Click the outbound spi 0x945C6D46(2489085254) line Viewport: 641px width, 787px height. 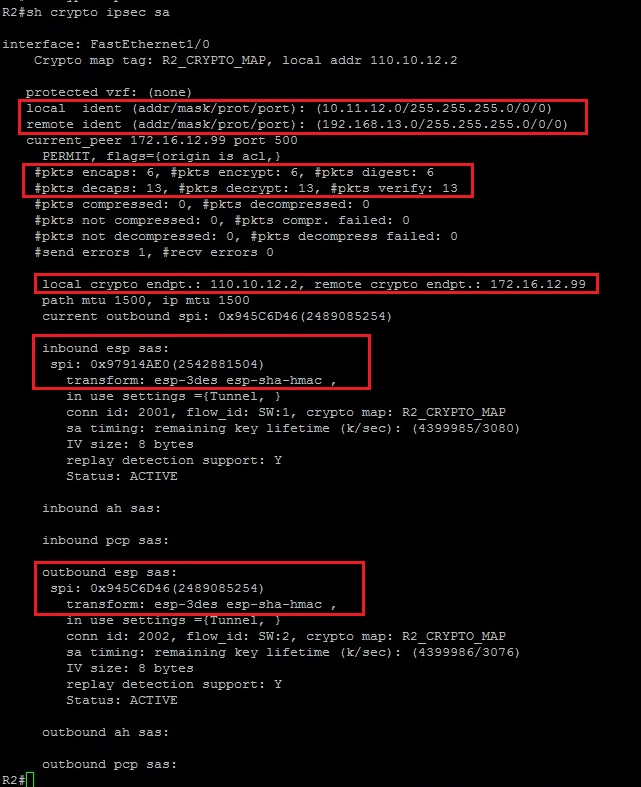pos(157,588)
